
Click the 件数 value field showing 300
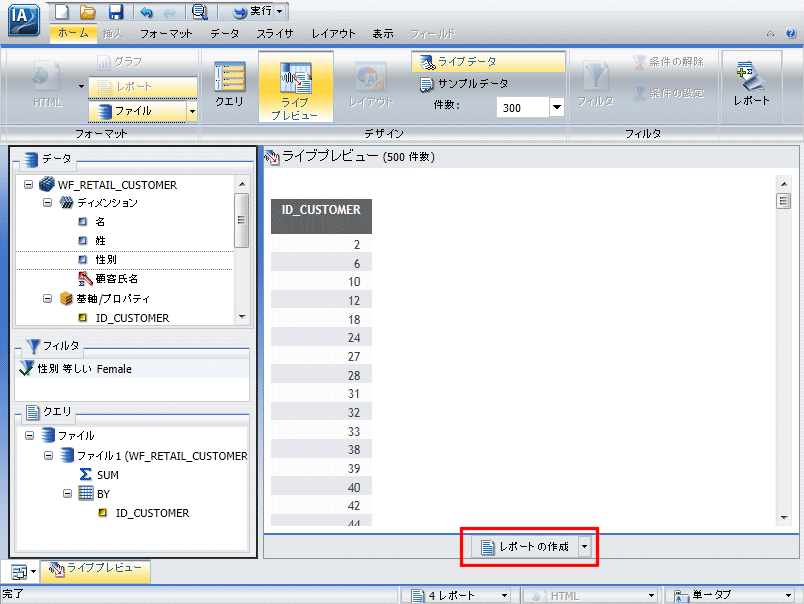click(x=522, y=108)
